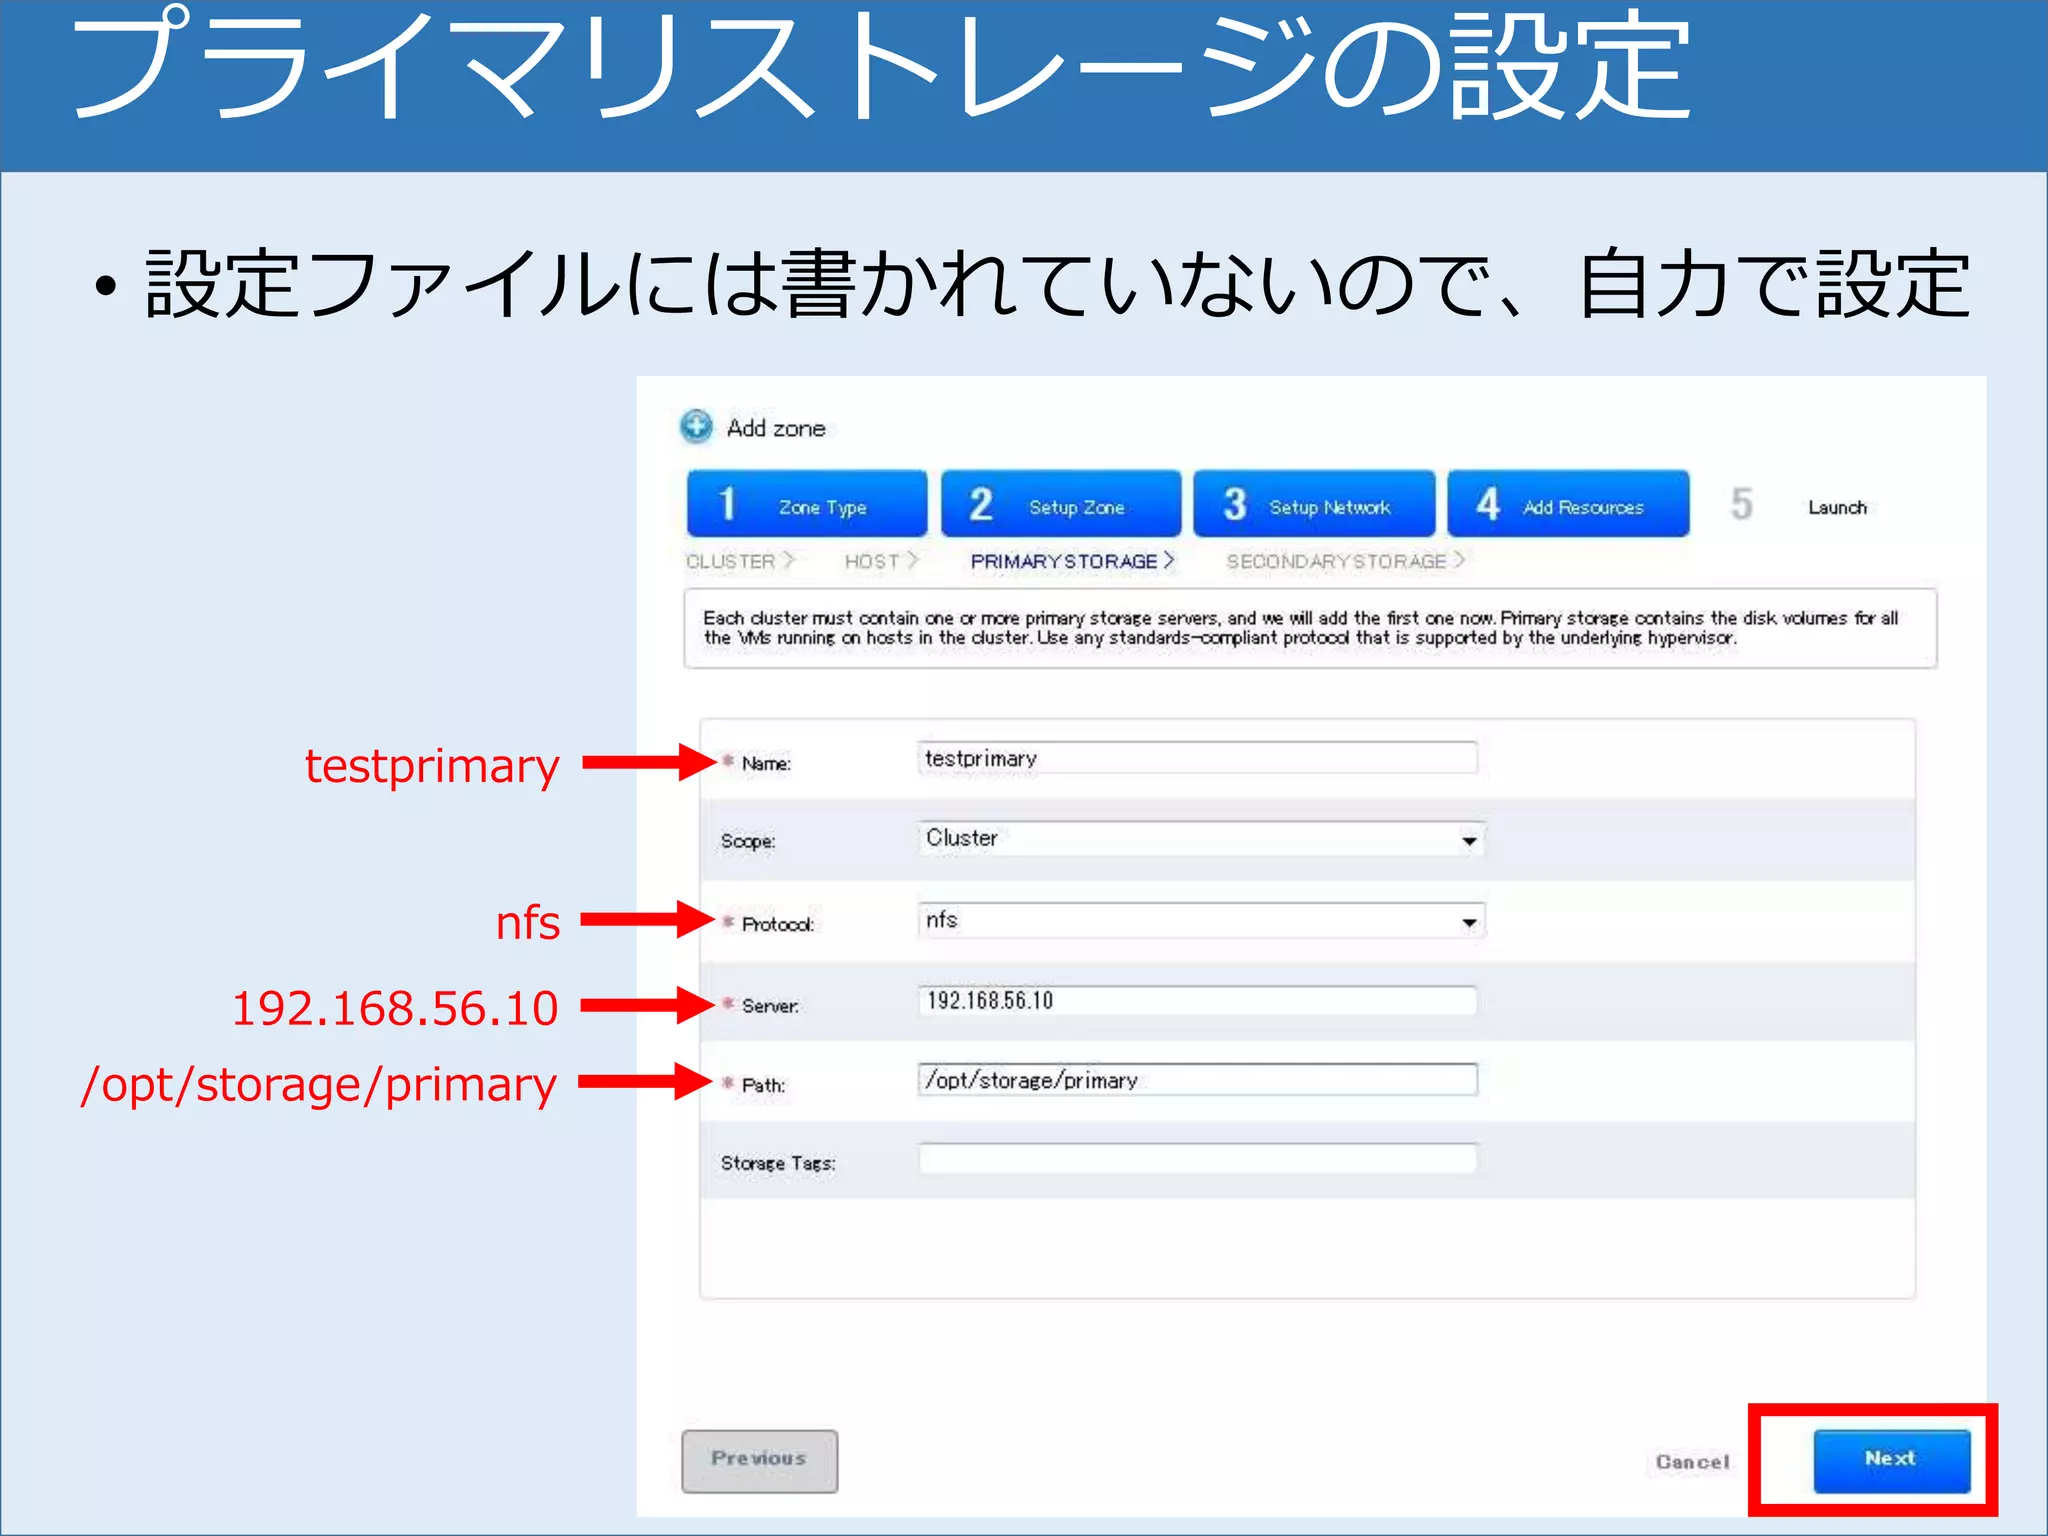2048x1536 pixels.
Task: Go to the PRIMARY STORAGE sub-step
Action: pyautogui.click(x=1072, y=561)
